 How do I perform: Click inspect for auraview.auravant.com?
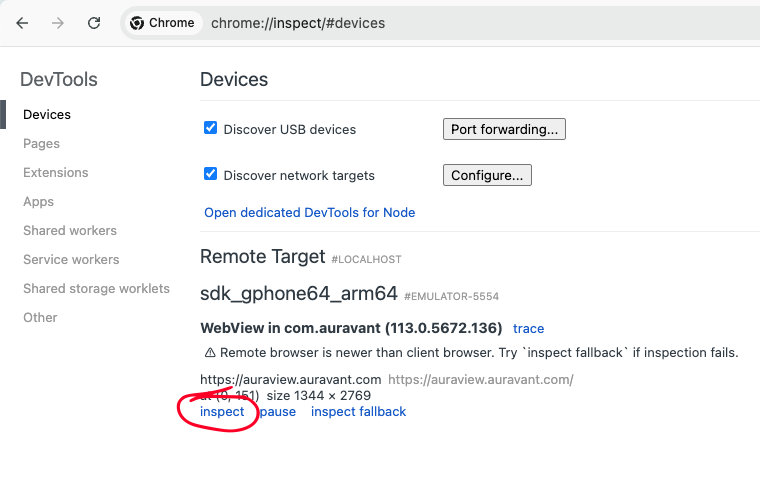[222, 412]
